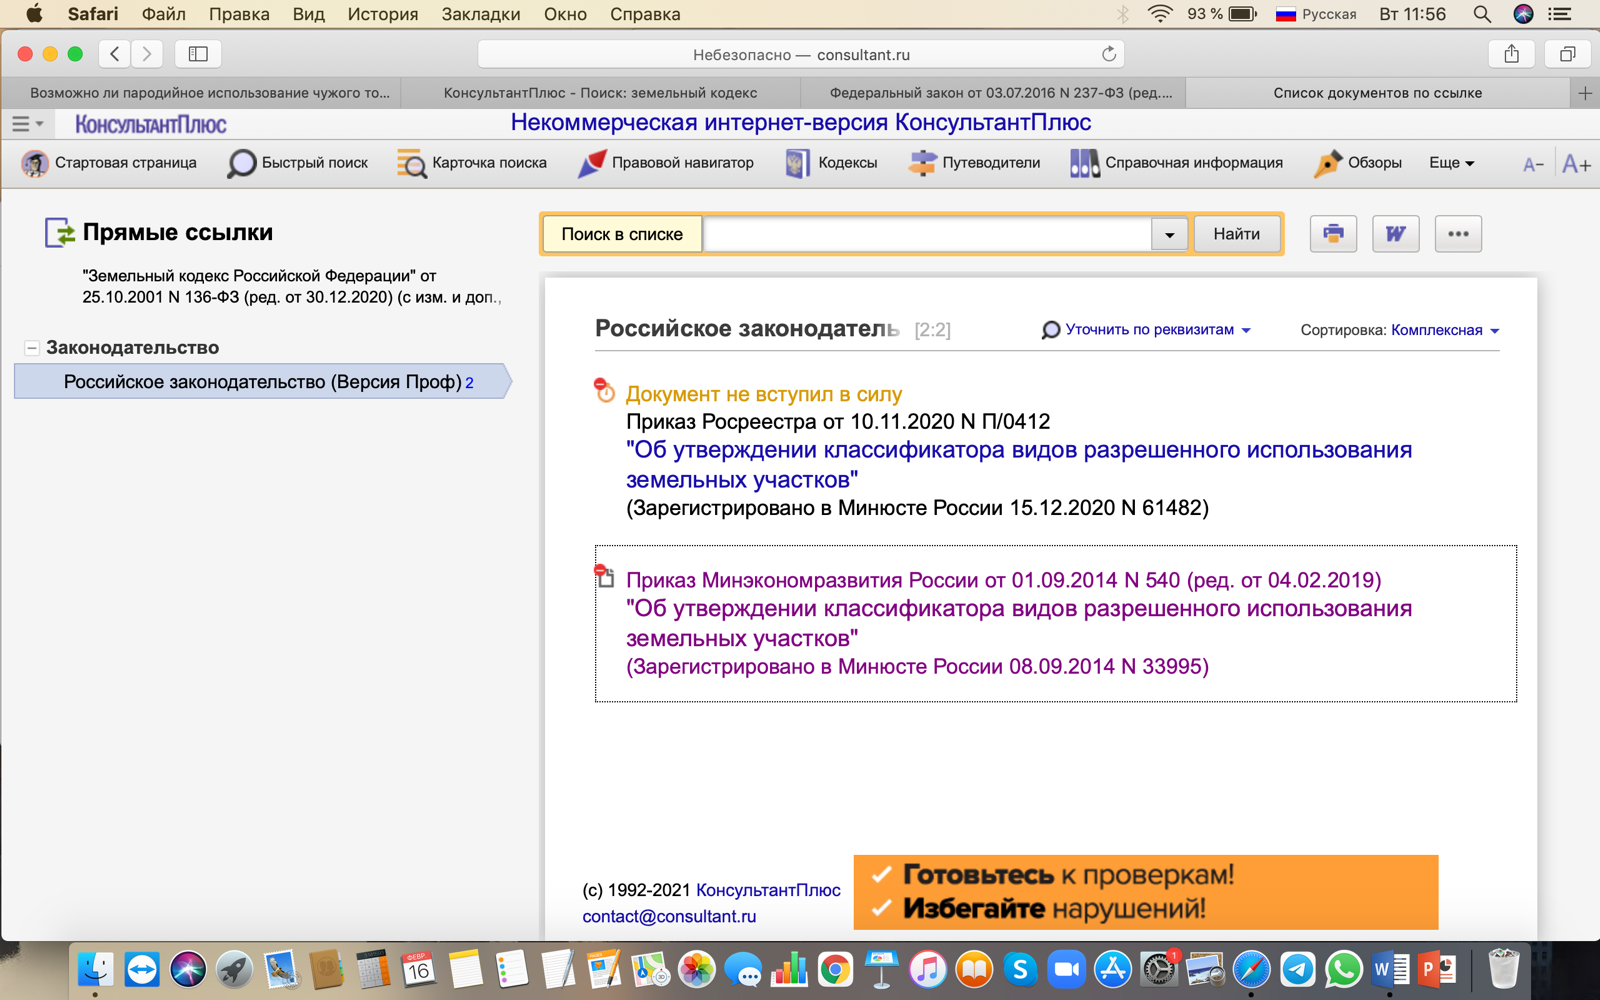Launch Google Chrome from Dock
Viewport: 1600px width, 1000px height.
coord(835,969)
